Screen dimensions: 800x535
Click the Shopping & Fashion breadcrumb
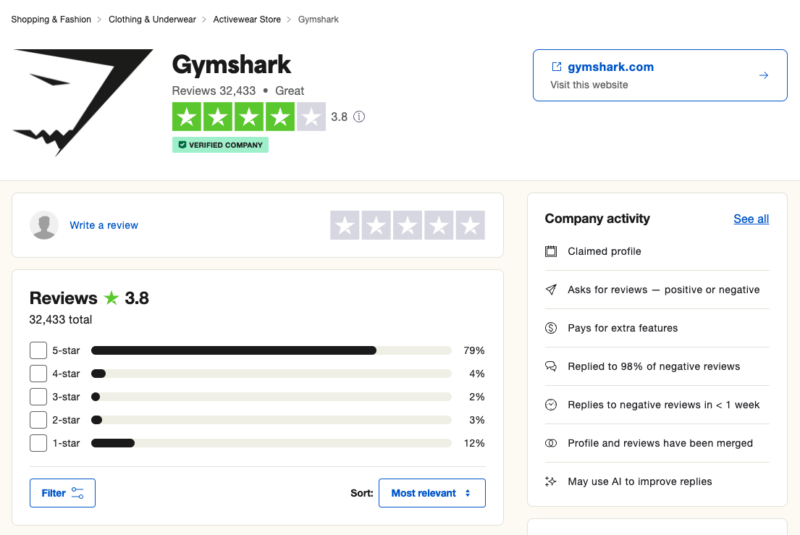coord(51,19)
